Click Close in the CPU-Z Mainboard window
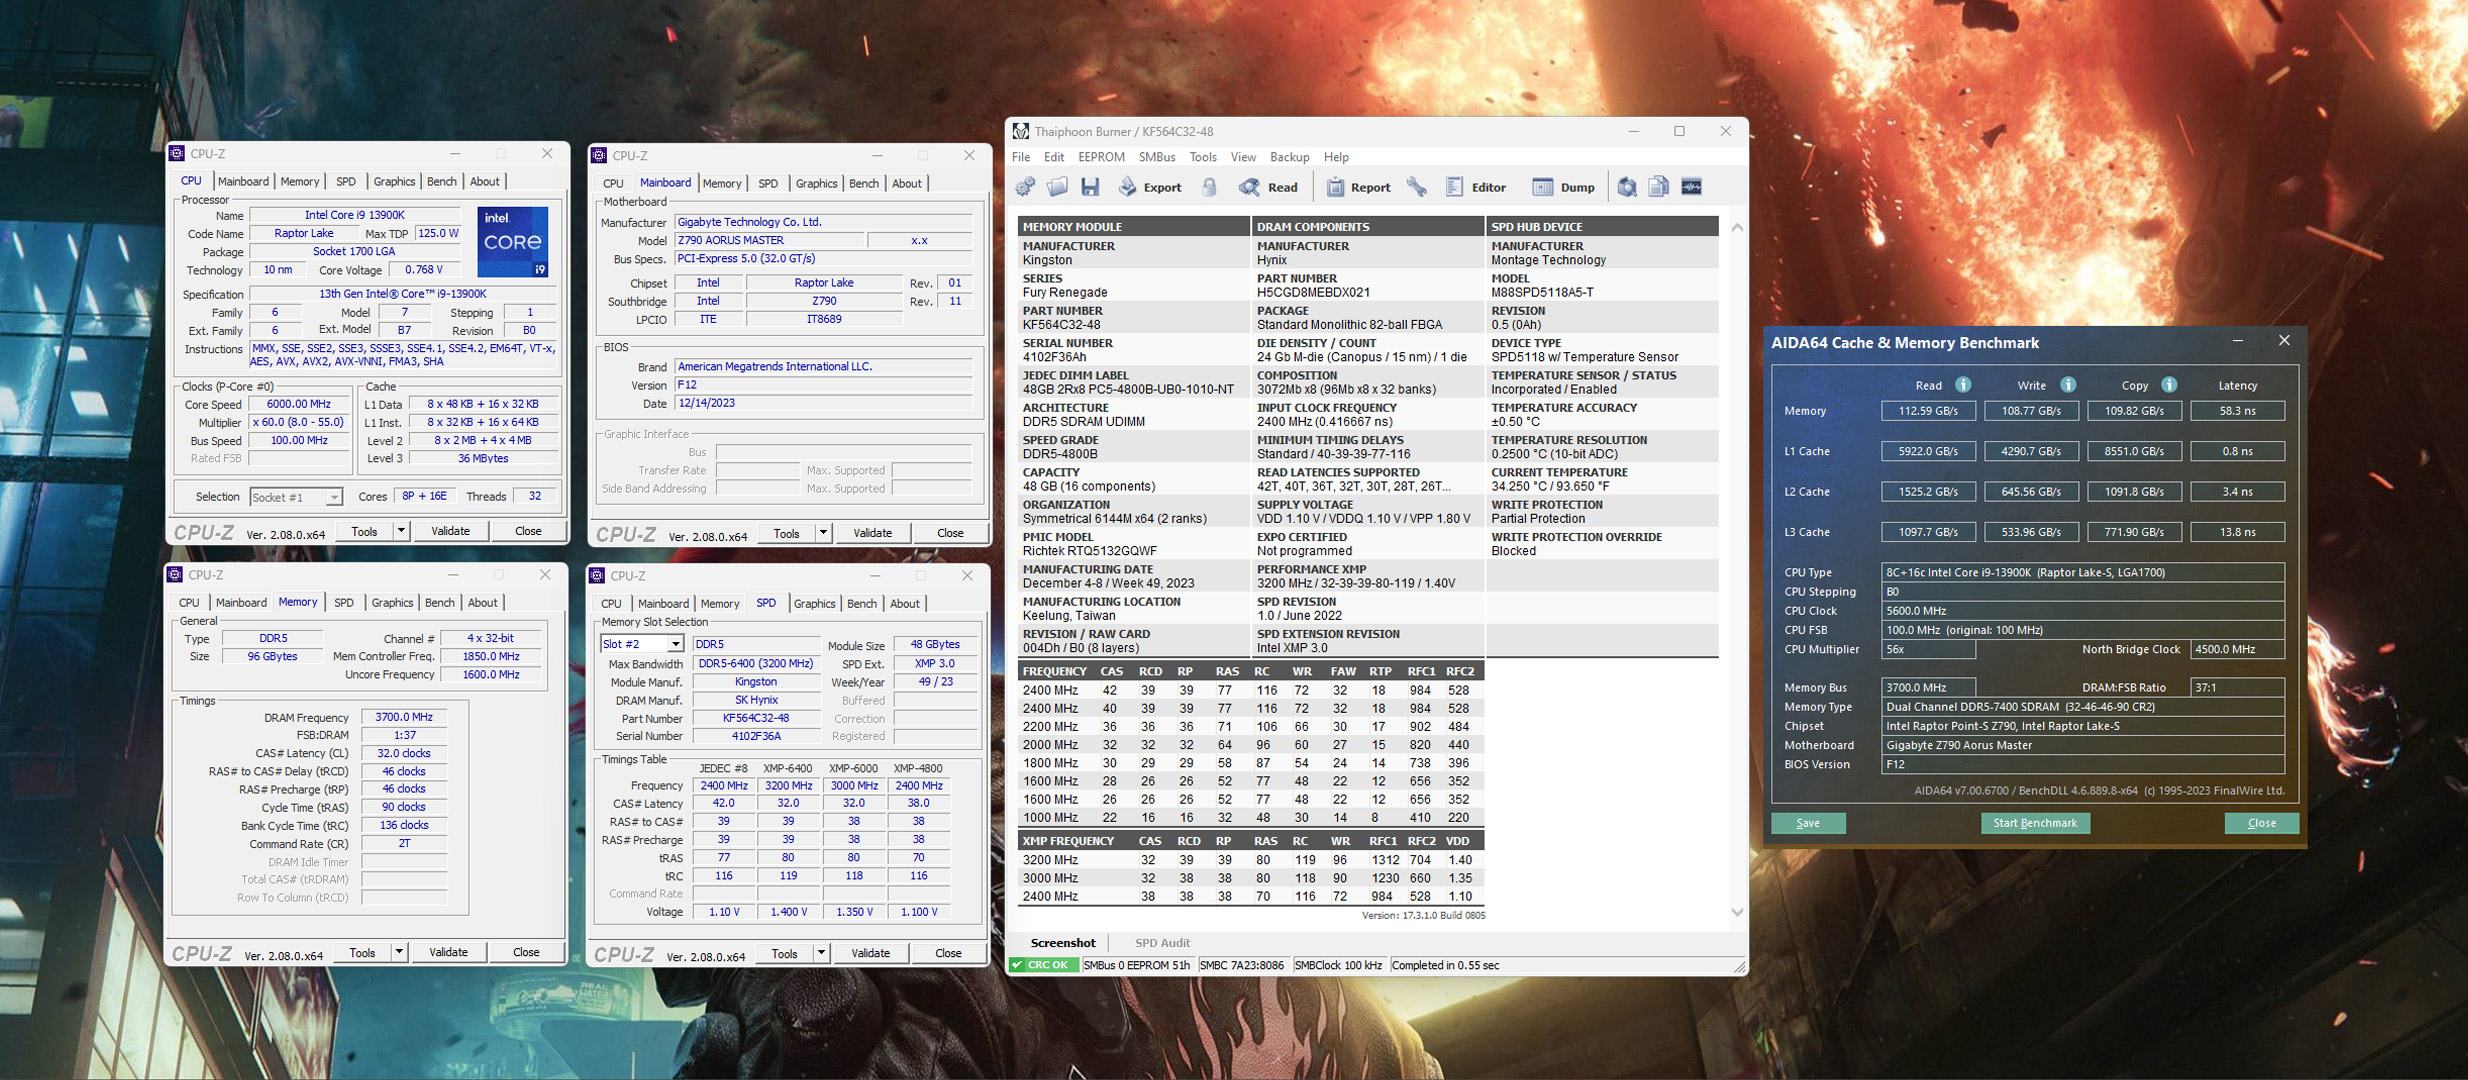This screenshot has height=1080, width=2468. tap(950, 533)
